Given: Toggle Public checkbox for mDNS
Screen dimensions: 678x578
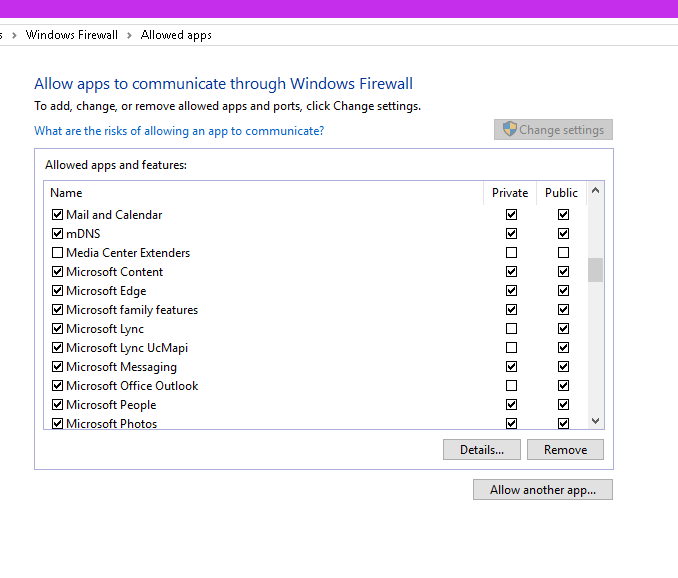Looking at the screenshot, I should 563,233.
